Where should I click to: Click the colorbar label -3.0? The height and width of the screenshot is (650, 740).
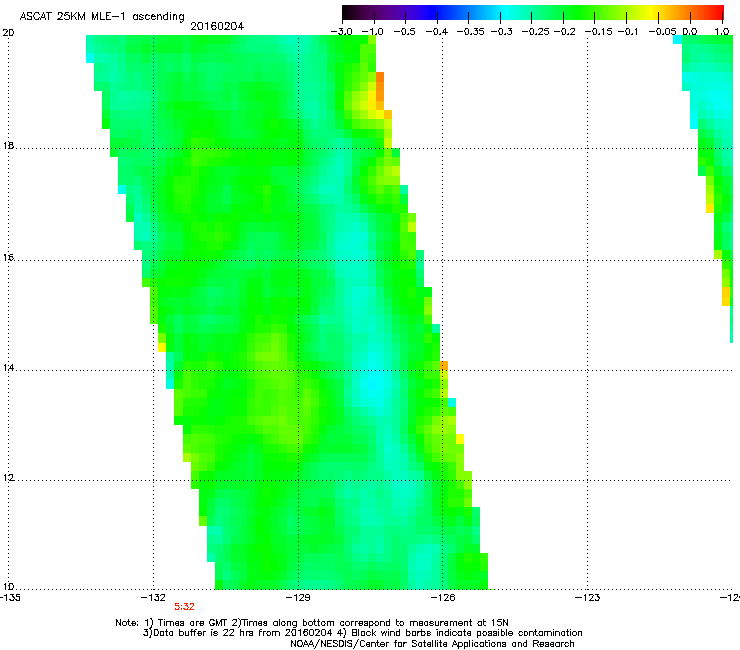coord(342,32)
